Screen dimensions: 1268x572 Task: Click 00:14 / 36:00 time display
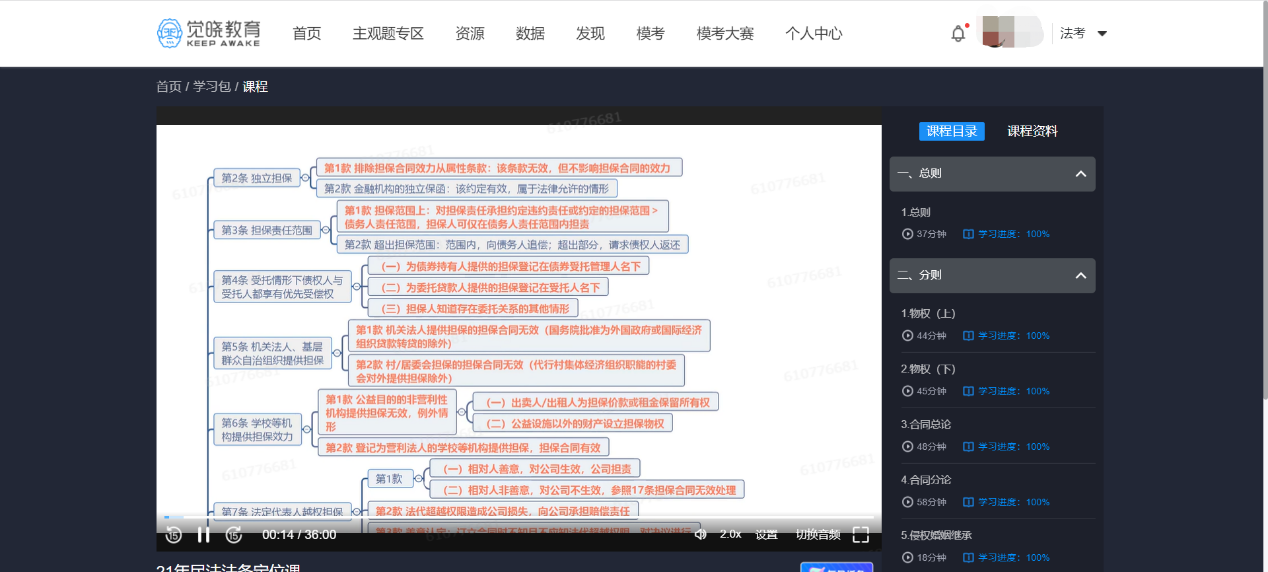click(x=299, y=535)
